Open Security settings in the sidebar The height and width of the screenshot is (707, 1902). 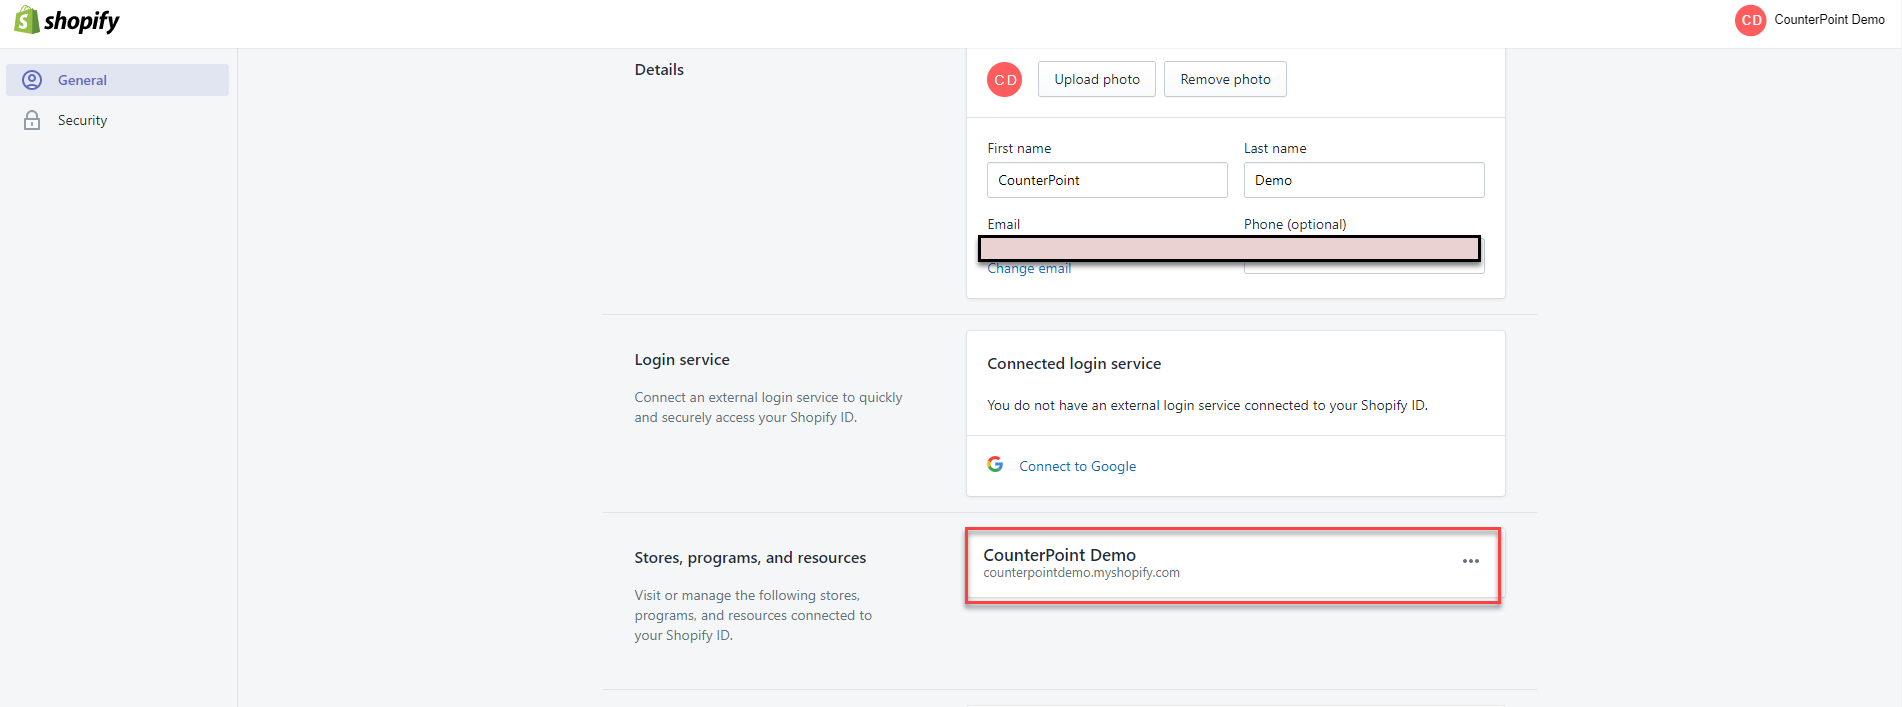118,120
